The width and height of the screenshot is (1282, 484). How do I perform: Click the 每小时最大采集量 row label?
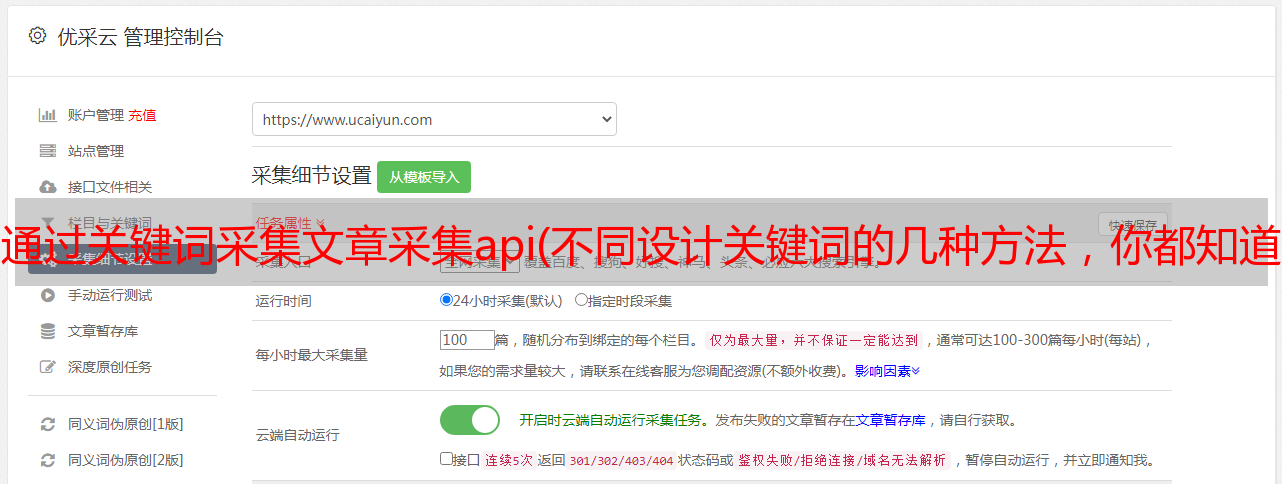click(312, 354)
